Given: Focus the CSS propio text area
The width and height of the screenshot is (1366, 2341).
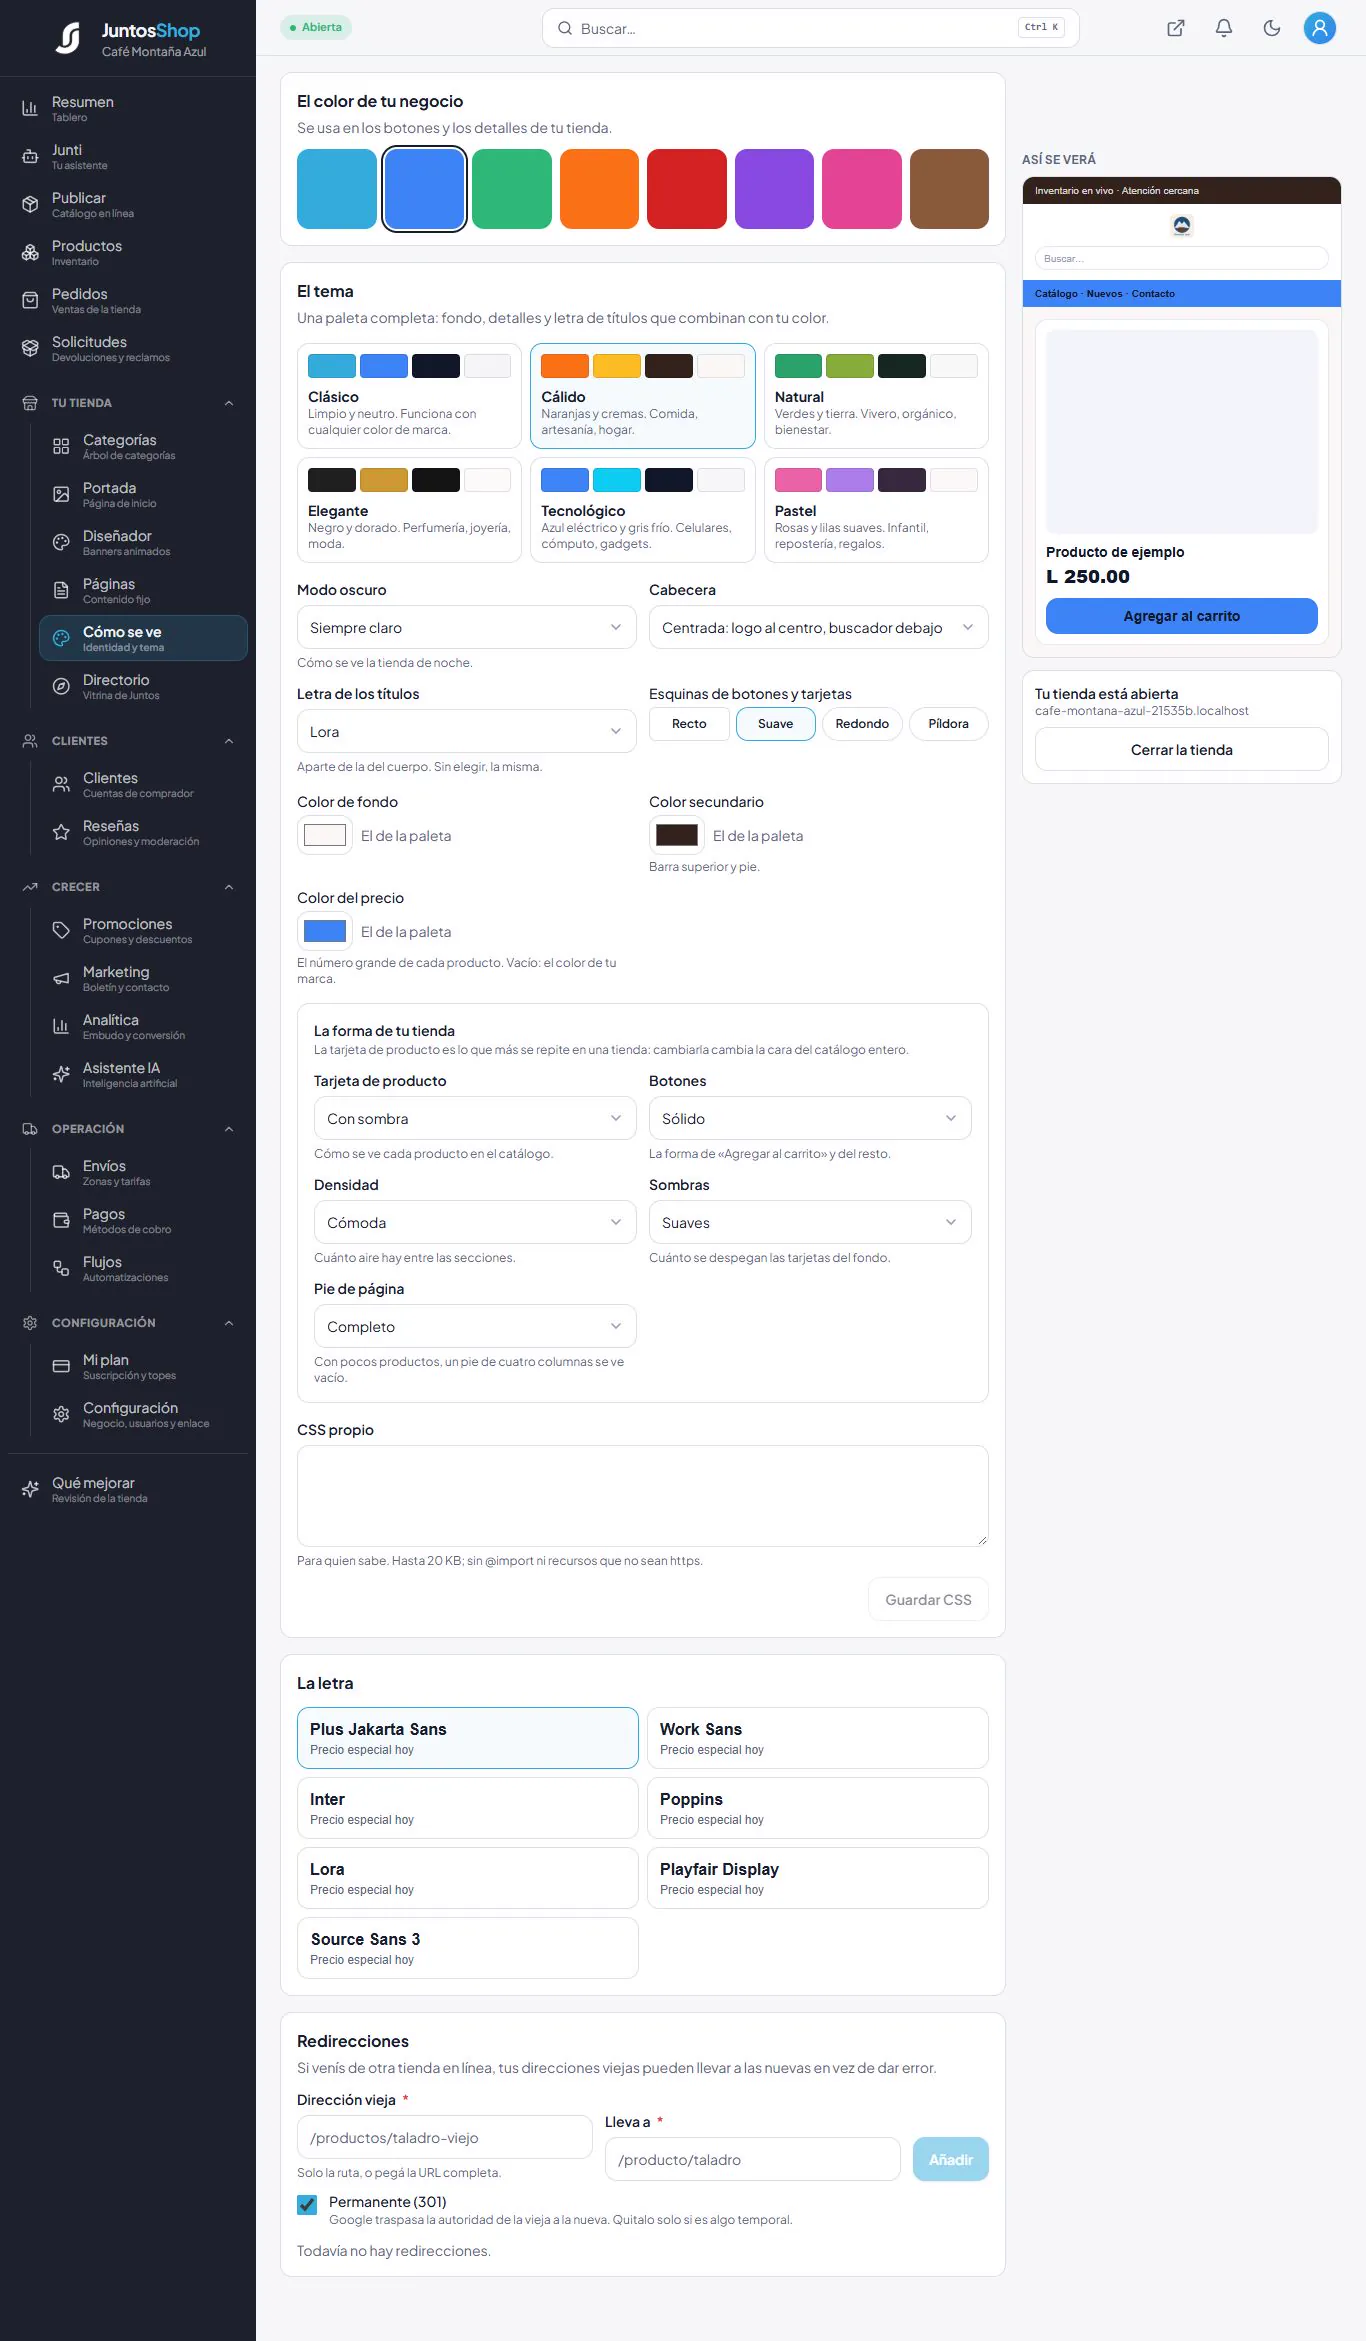Looking at the screenshot, I should pos(642,1495).
